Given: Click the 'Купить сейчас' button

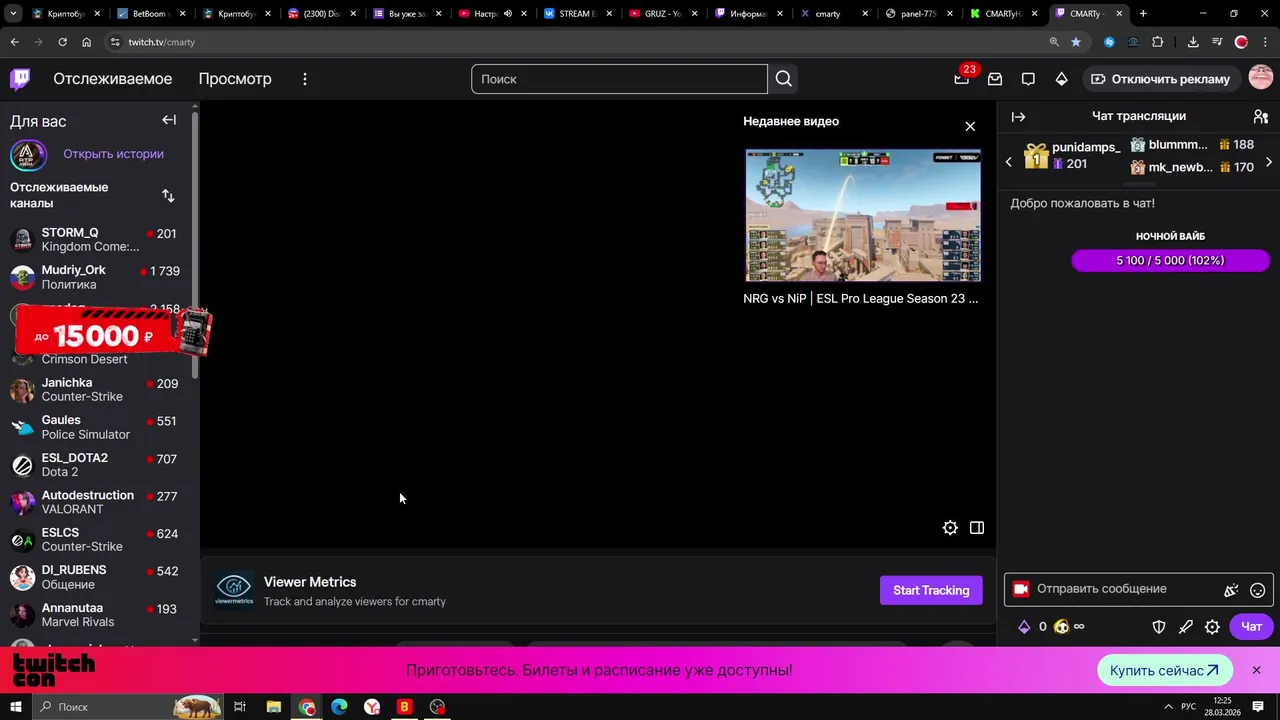Looking at the screenshot, I should [x=1164, y=670].
